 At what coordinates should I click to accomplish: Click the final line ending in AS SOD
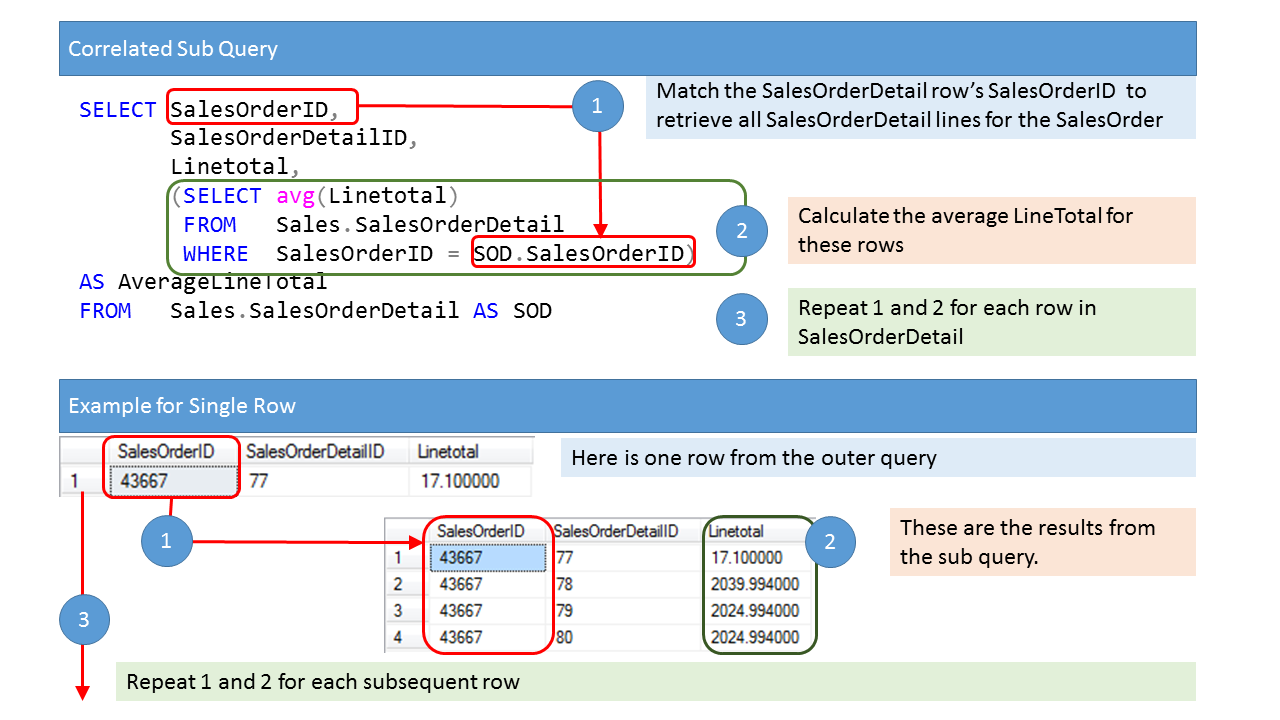[x=315, y=311]
